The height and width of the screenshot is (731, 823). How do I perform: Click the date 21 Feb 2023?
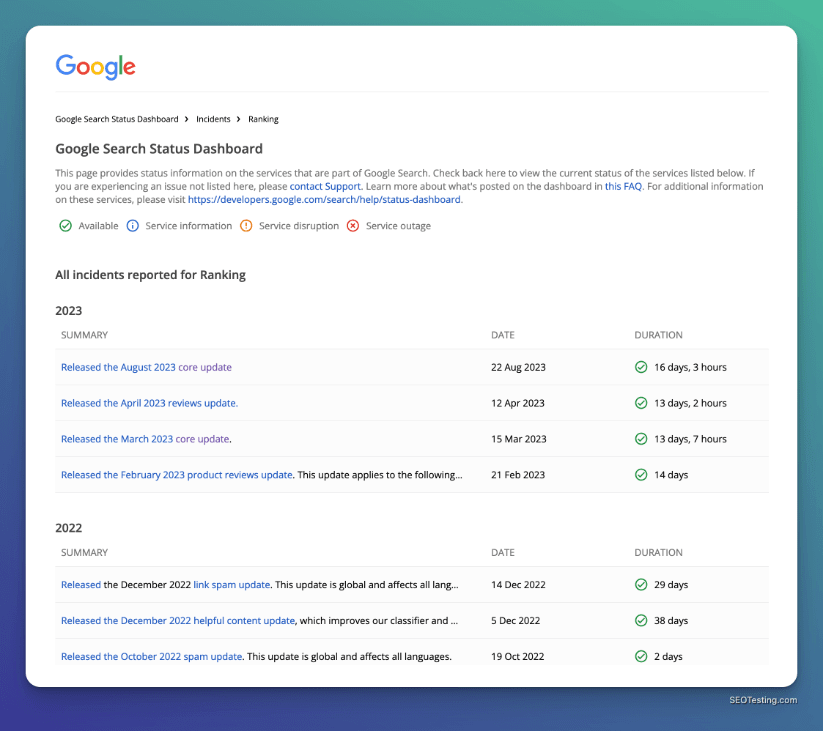tap(518, 474)
